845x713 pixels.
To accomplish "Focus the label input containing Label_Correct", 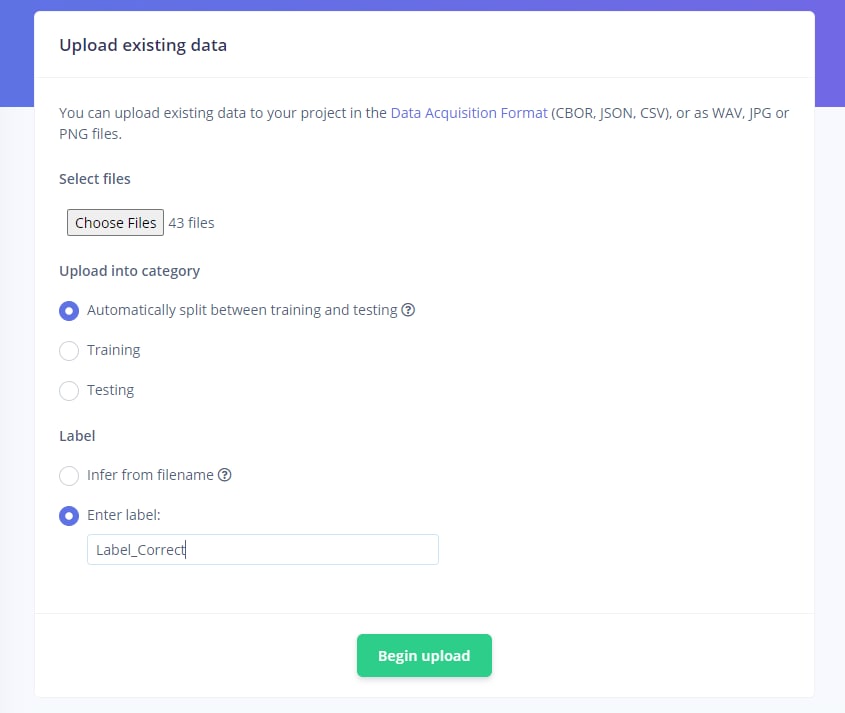I will click(262, 549).
